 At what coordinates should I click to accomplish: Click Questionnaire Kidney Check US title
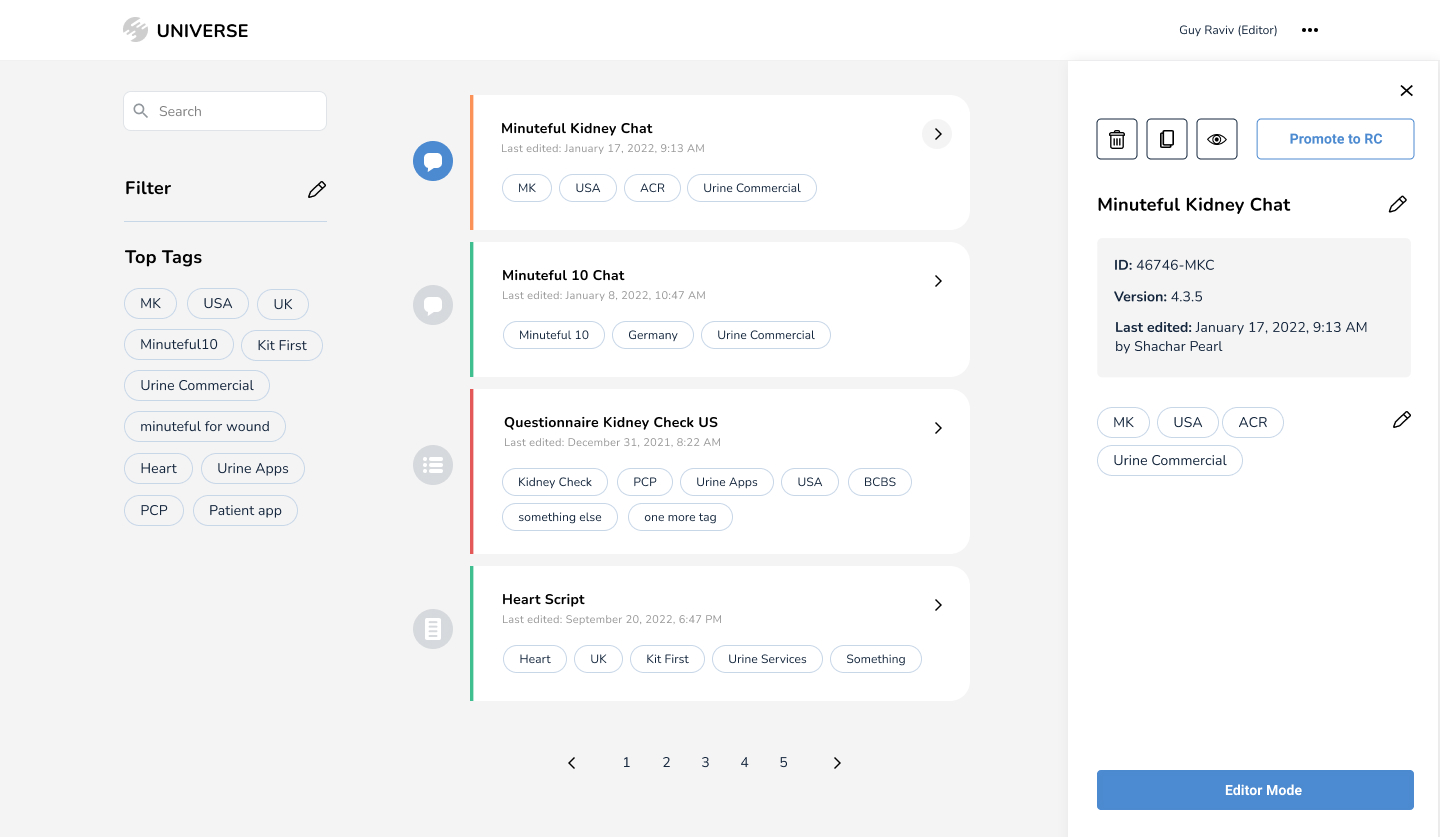click(x=611, y=422)
